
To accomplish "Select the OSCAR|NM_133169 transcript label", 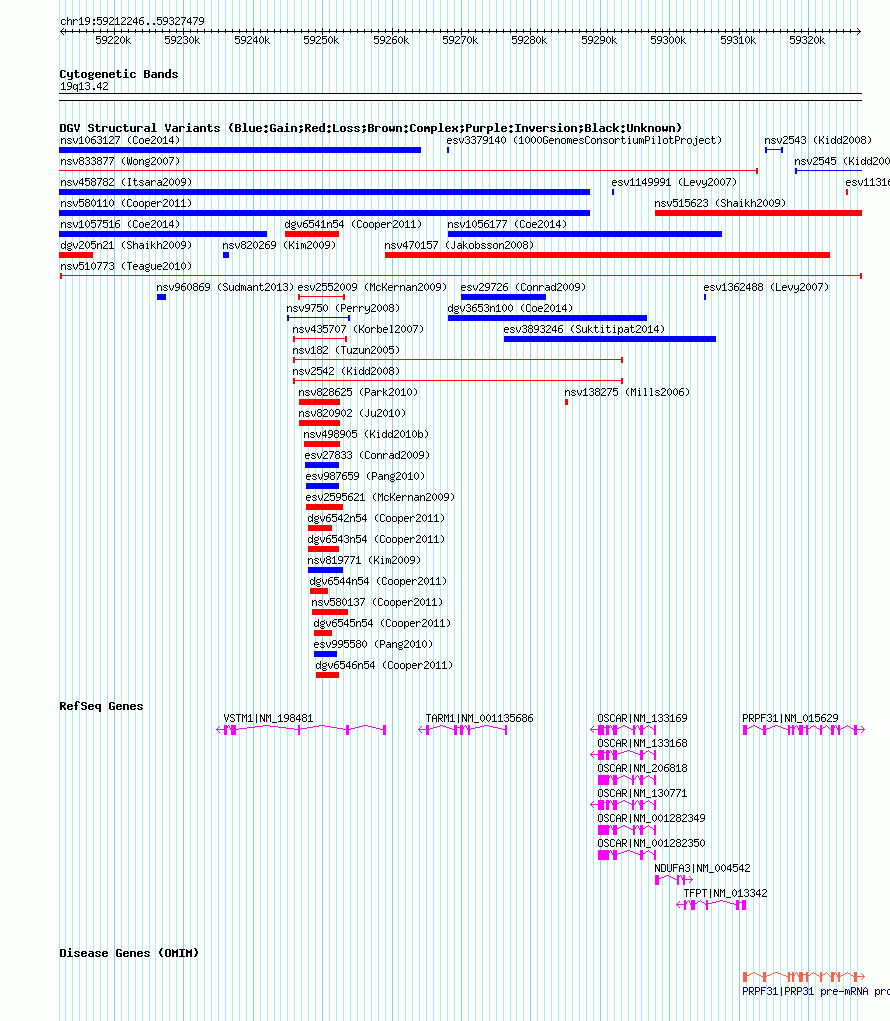I will coord(642,718).
